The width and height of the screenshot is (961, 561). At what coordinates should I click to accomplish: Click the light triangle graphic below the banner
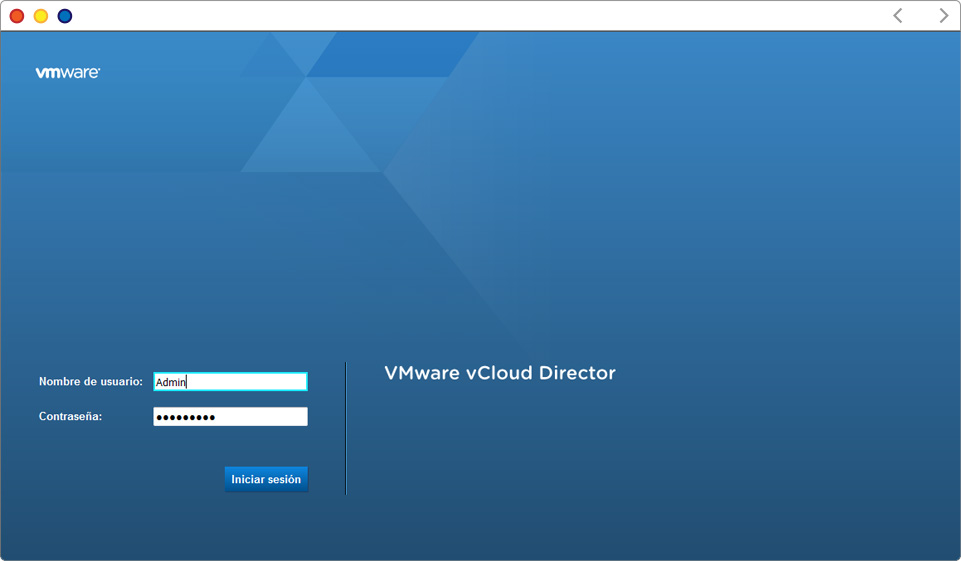click(310, 135)
